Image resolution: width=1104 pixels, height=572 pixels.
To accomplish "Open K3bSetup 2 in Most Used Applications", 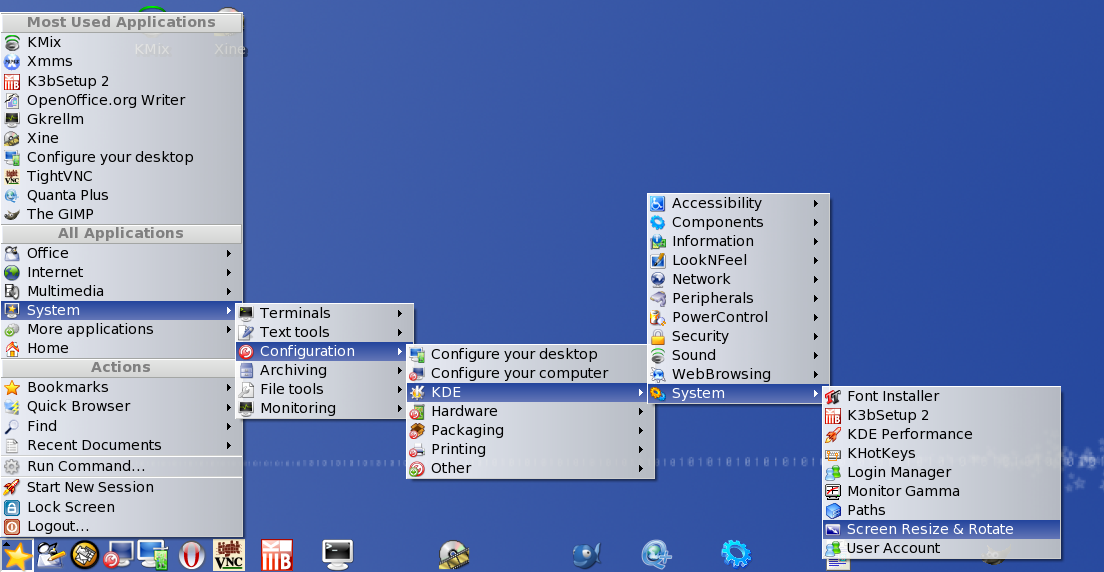I will pos(122,81).
